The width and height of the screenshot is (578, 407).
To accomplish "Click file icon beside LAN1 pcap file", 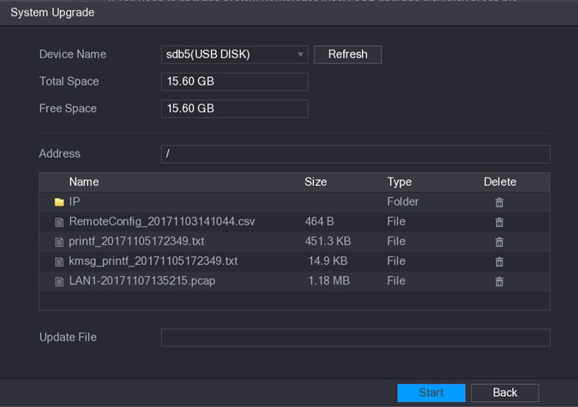I will pyautogui.click(x=59, y=282).
